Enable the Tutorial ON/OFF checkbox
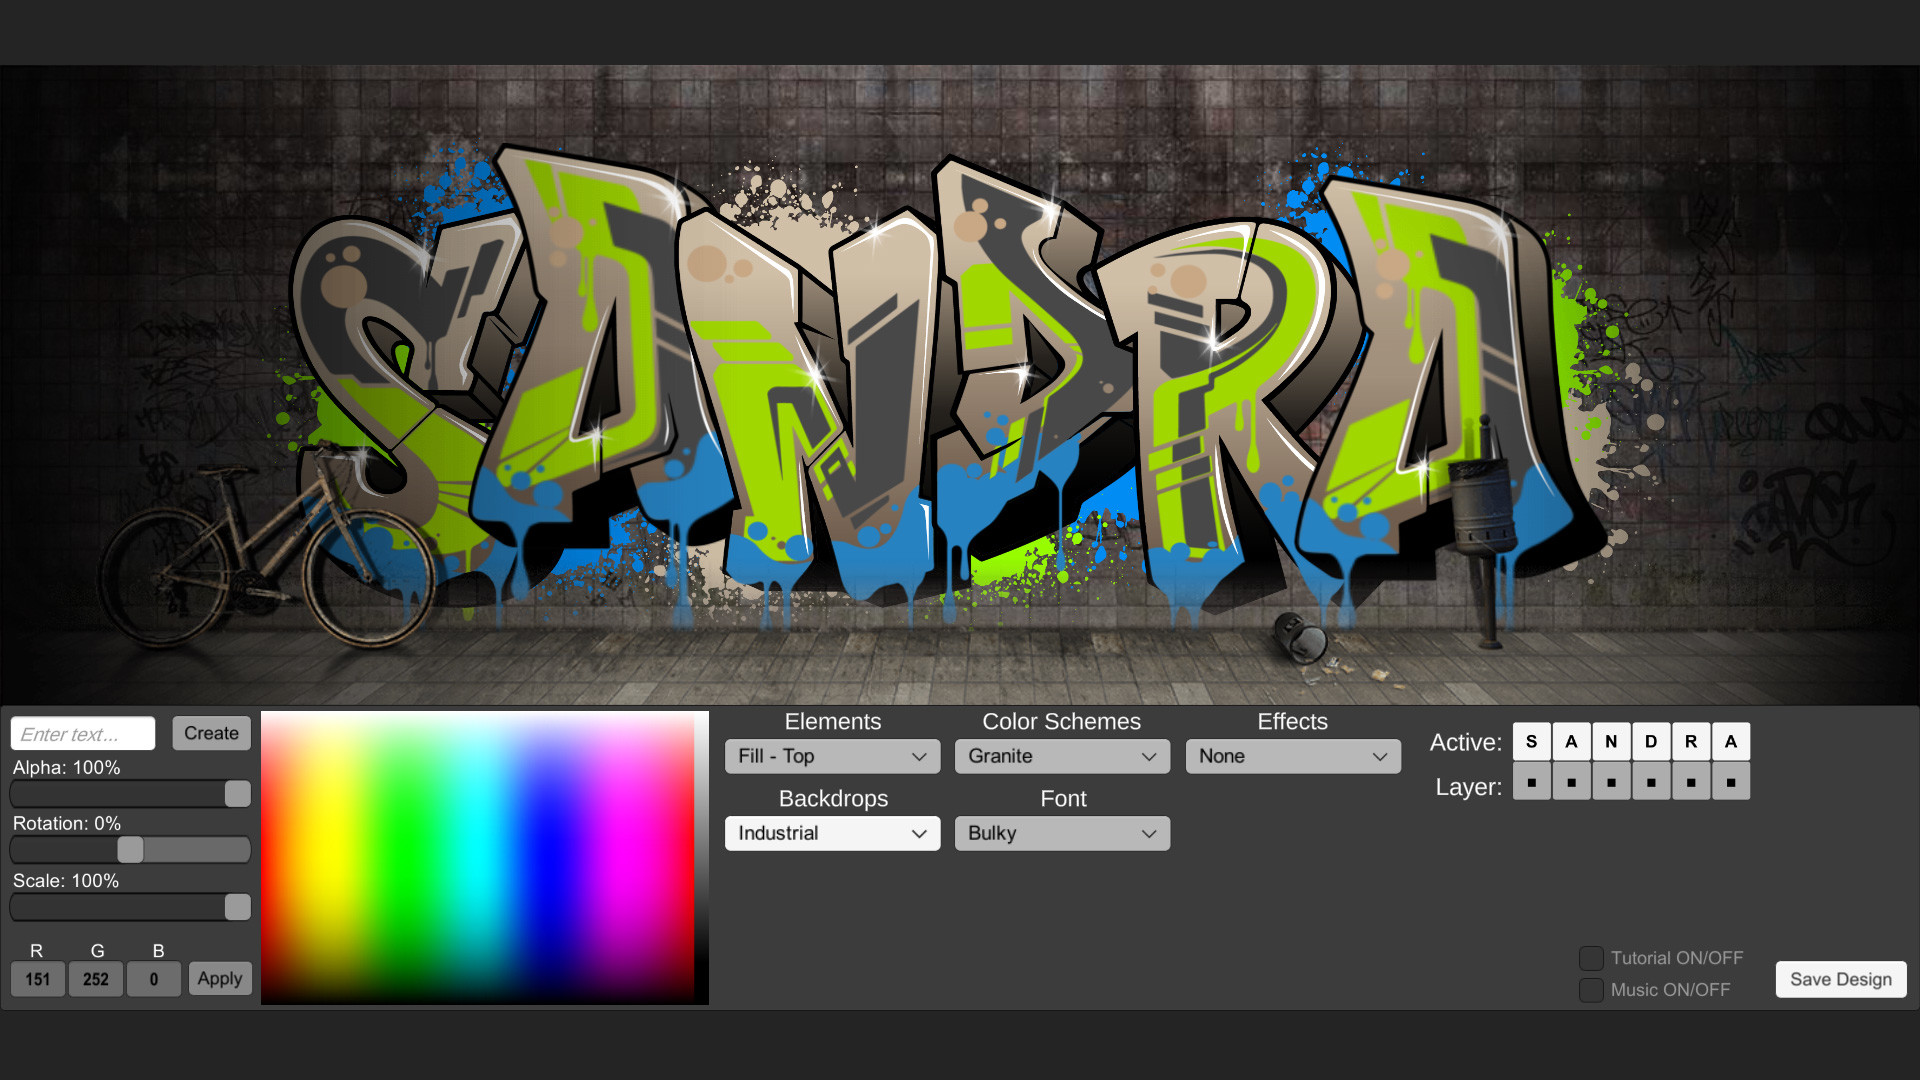The height and width of the screenshot is (1080, 1920). 1591,957
